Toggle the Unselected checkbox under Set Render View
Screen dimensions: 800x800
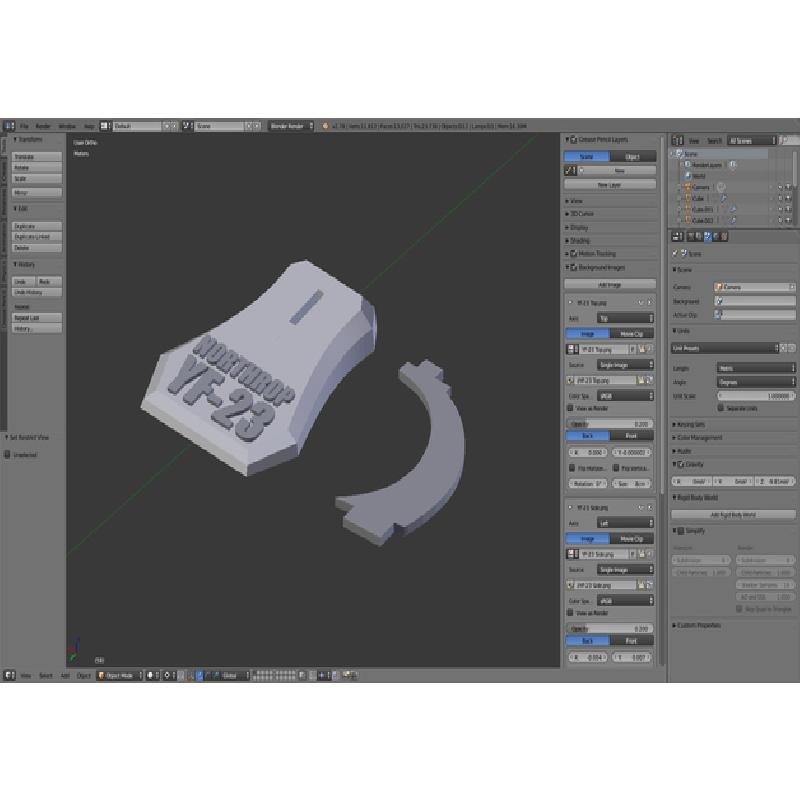[x=7, y=455]
